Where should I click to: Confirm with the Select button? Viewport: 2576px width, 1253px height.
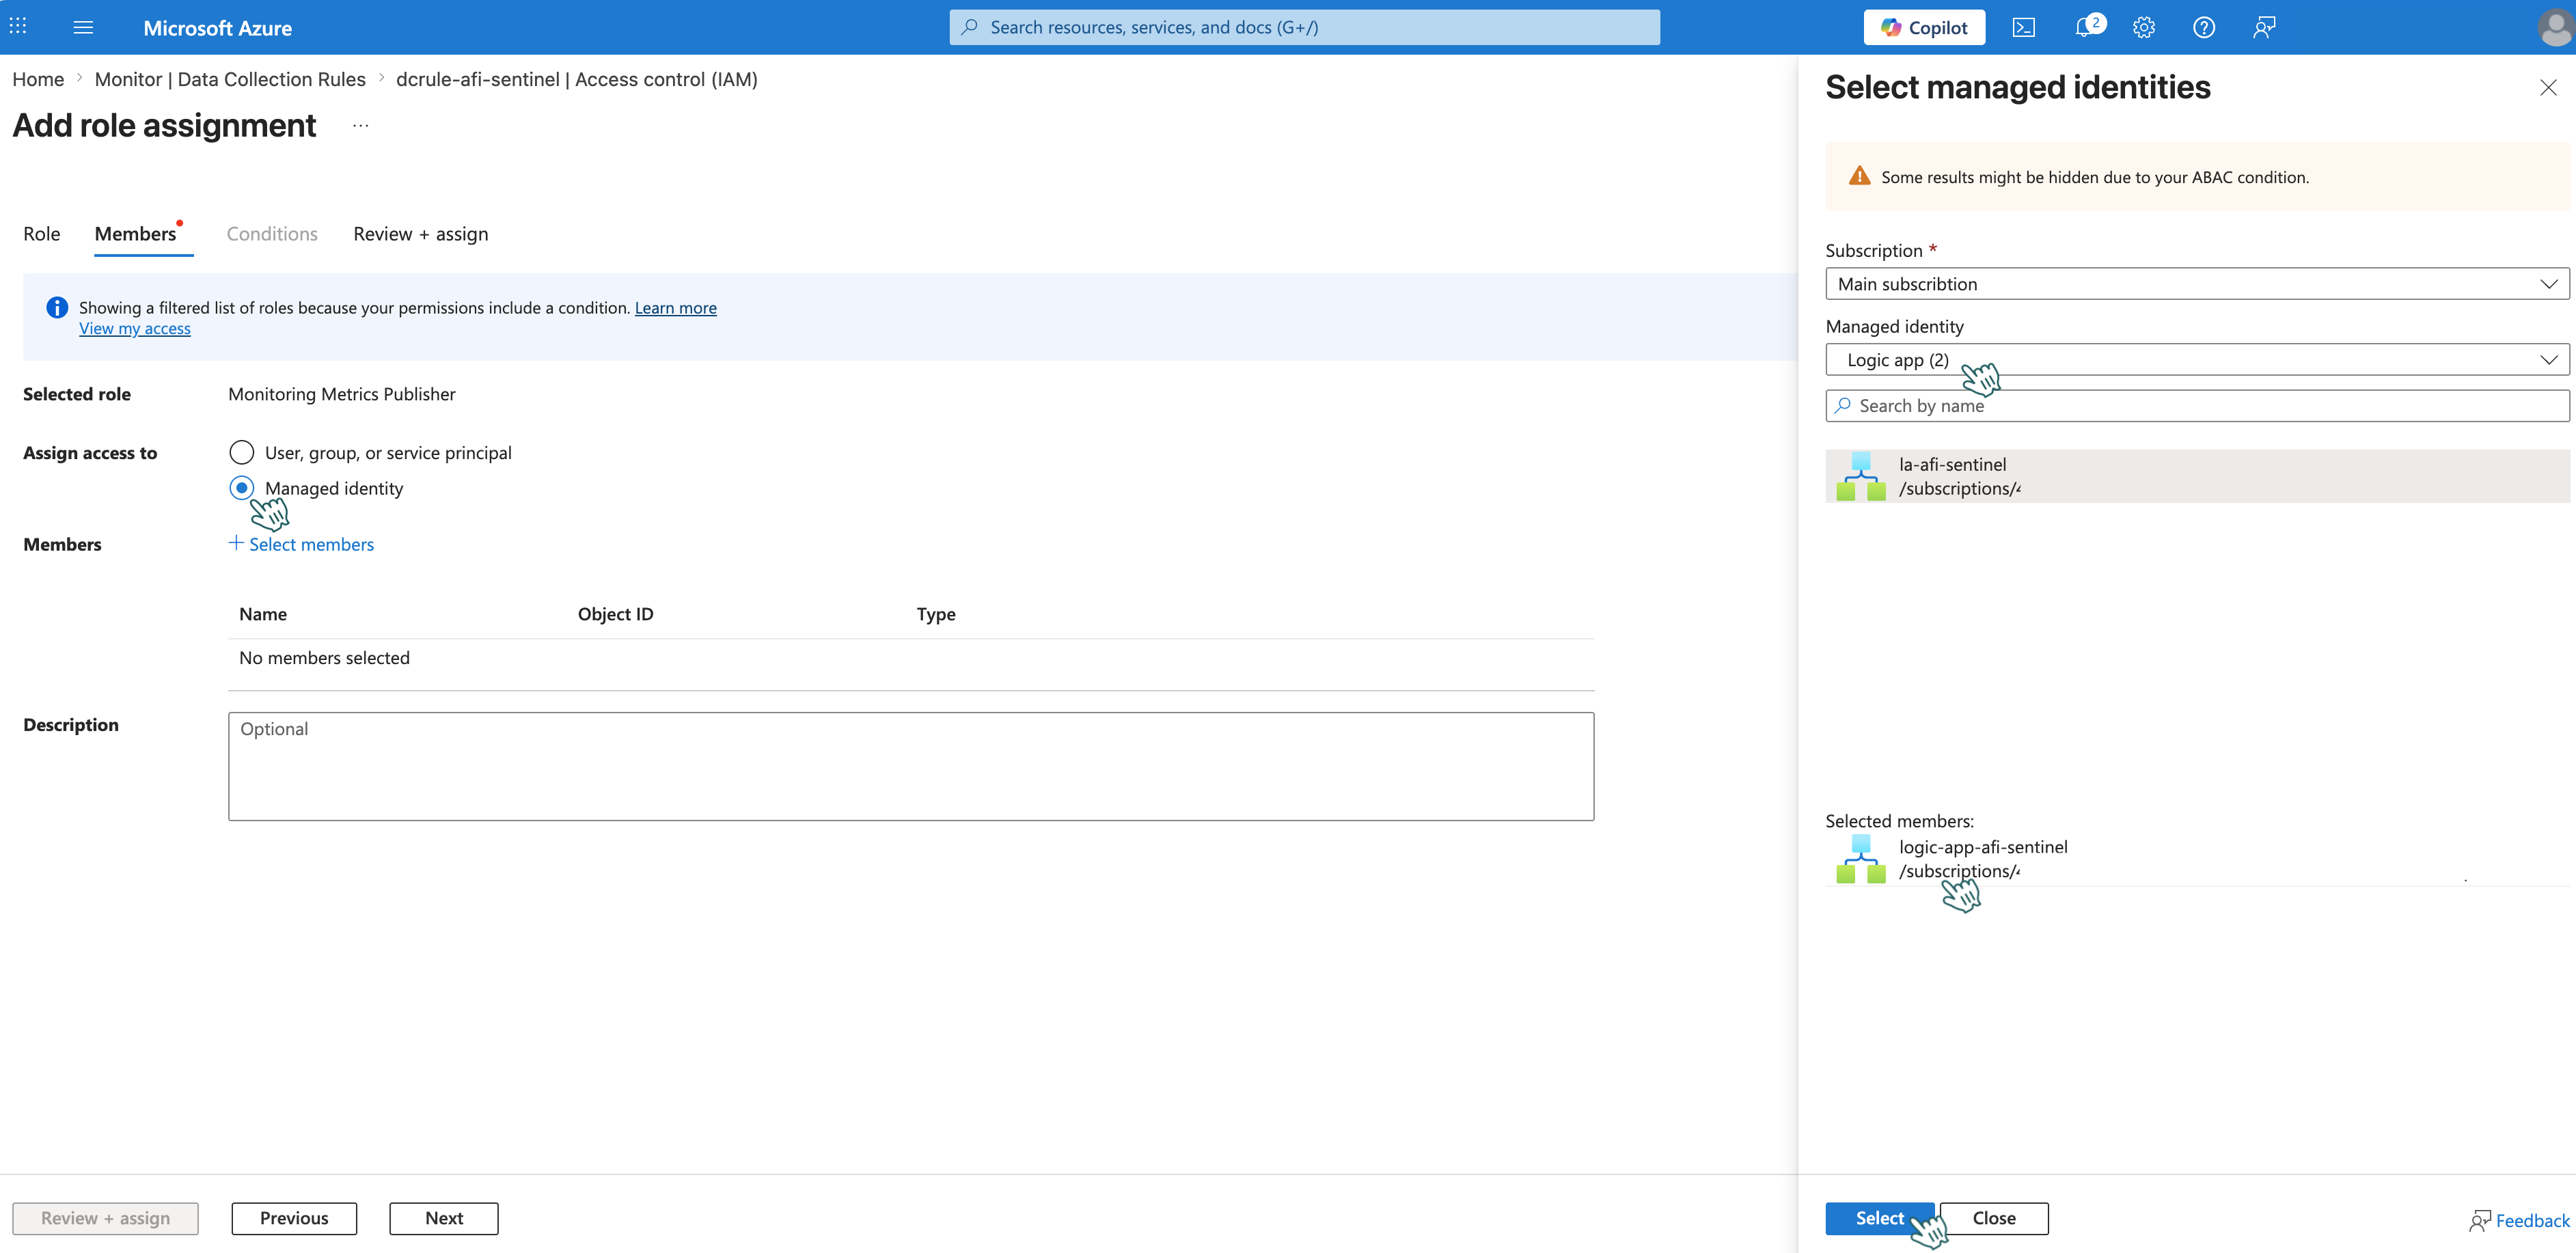1880,1218
